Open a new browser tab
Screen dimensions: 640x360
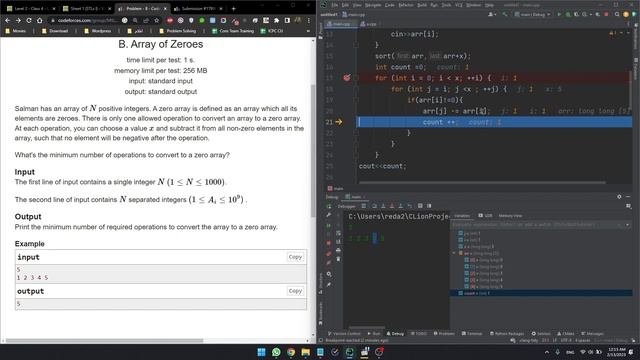[233, 8]
